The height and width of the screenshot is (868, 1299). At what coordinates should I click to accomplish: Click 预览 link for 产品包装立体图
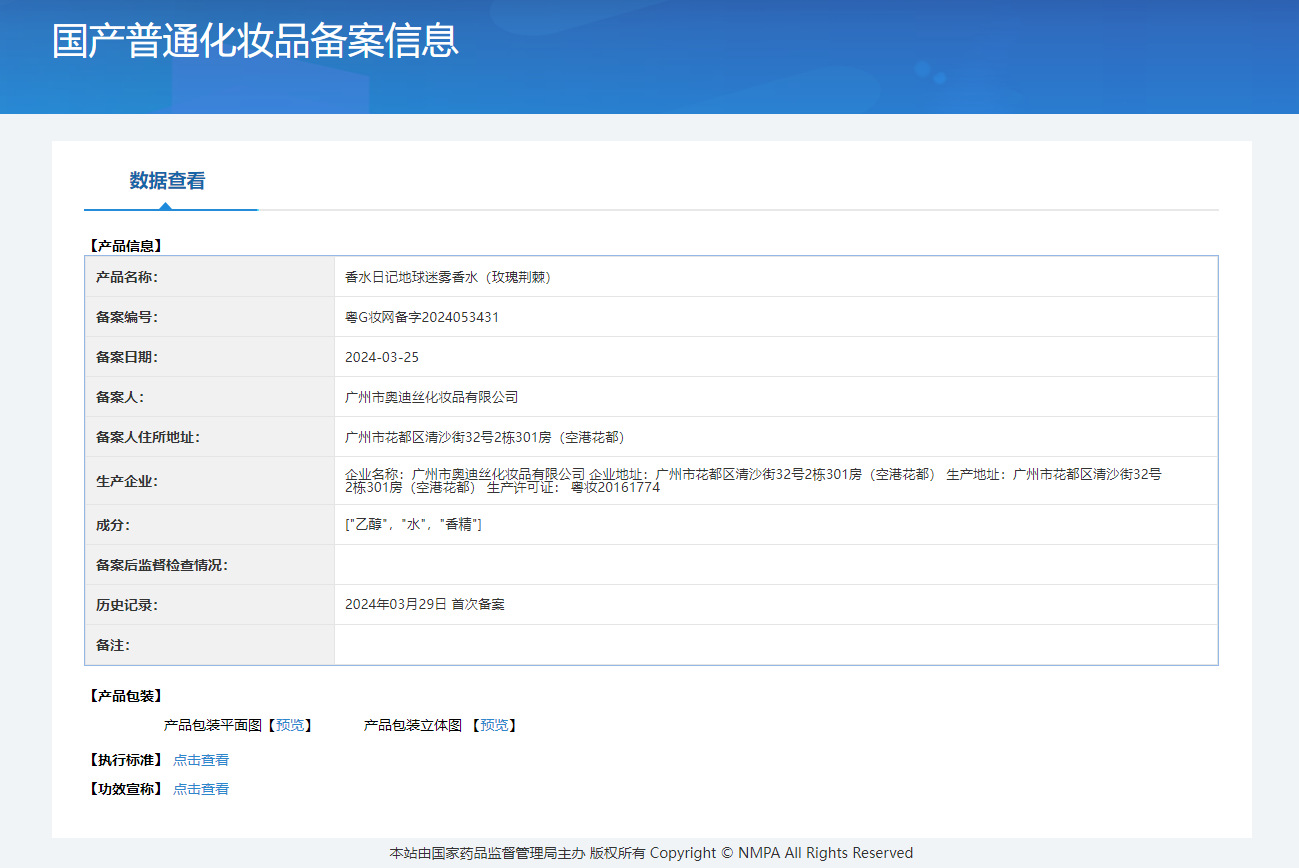(x=494, y=725)
